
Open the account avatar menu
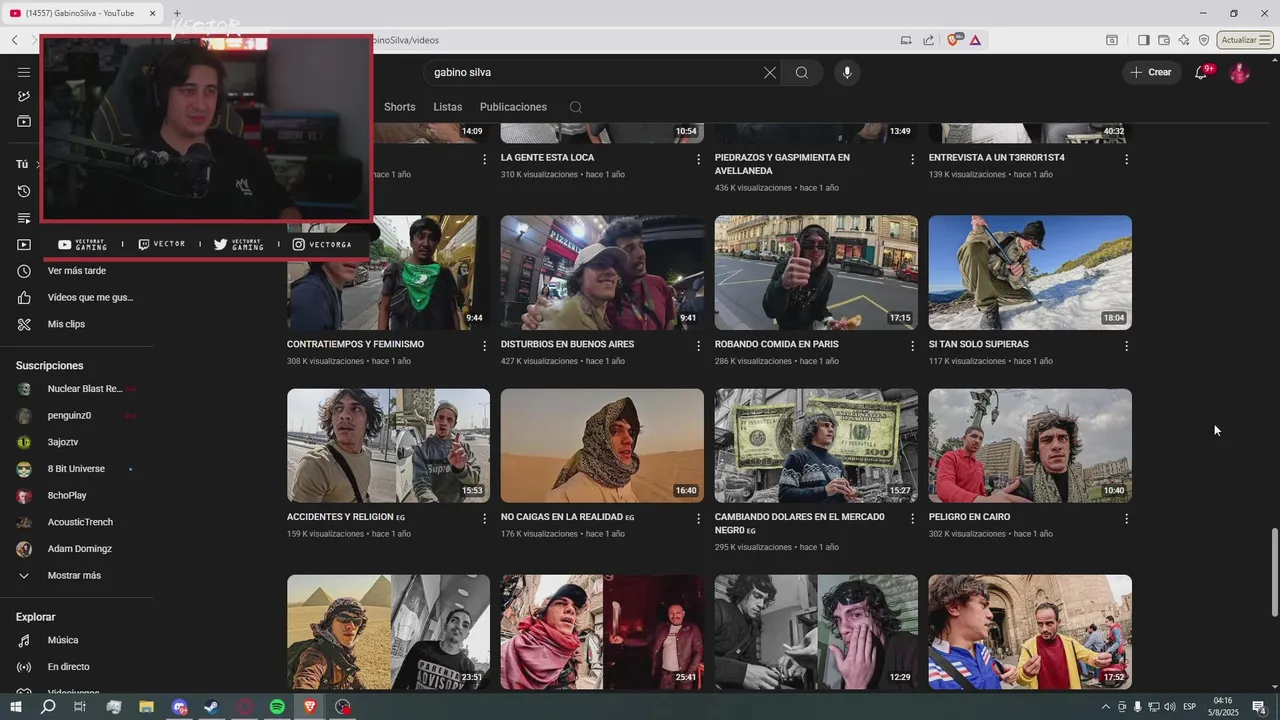1239,72
